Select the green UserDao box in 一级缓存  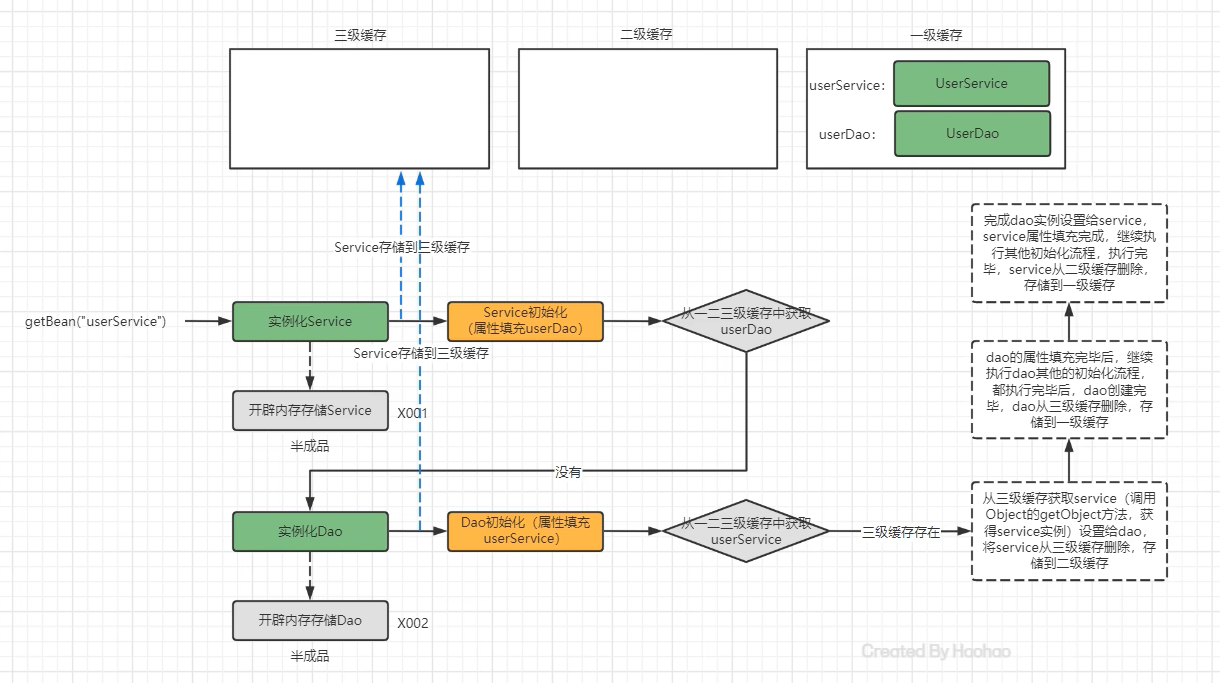coord(972,133)
